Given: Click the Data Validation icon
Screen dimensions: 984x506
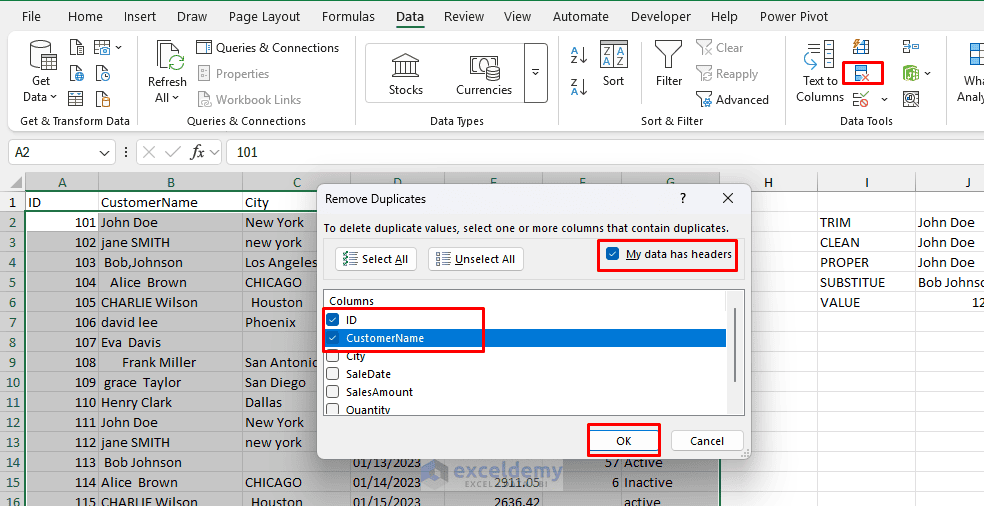Looking at the screenshot, I should pyautogui.click(x=861, y=99).
